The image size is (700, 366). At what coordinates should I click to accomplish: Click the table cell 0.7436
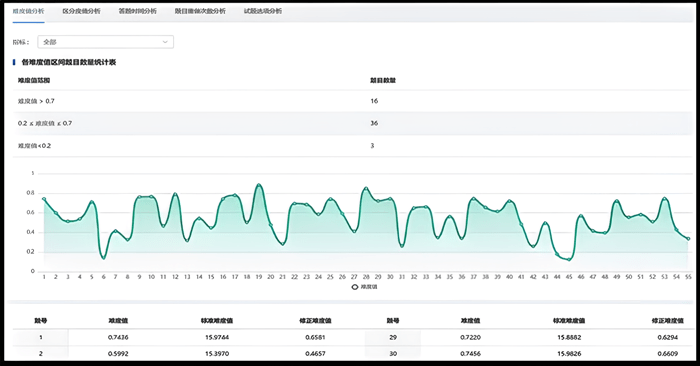[118, 337]
